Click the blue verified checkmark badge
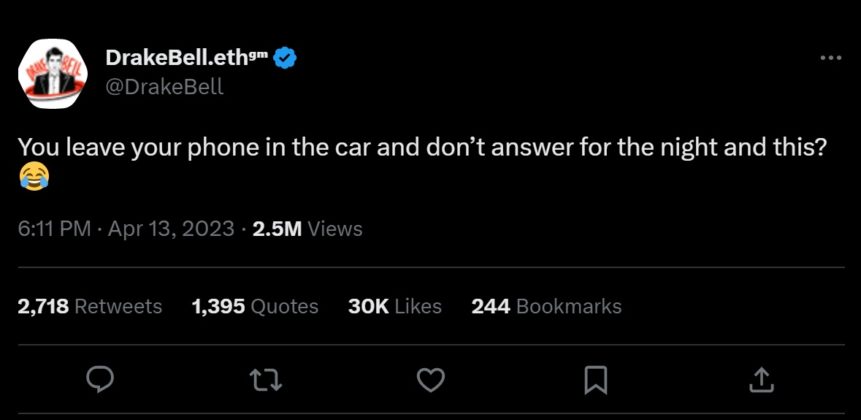The image size is (861, 420). 285,58
